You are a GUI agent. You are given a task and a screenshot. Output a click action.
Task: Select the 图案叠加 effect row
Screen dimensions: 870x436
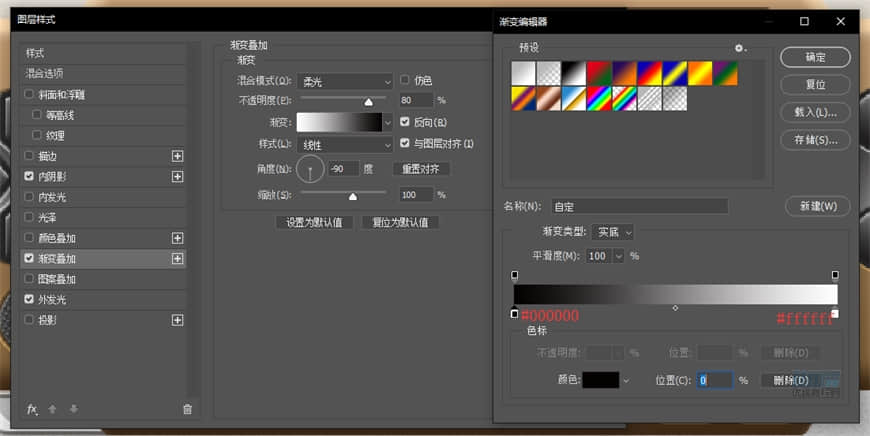(103, 279)
